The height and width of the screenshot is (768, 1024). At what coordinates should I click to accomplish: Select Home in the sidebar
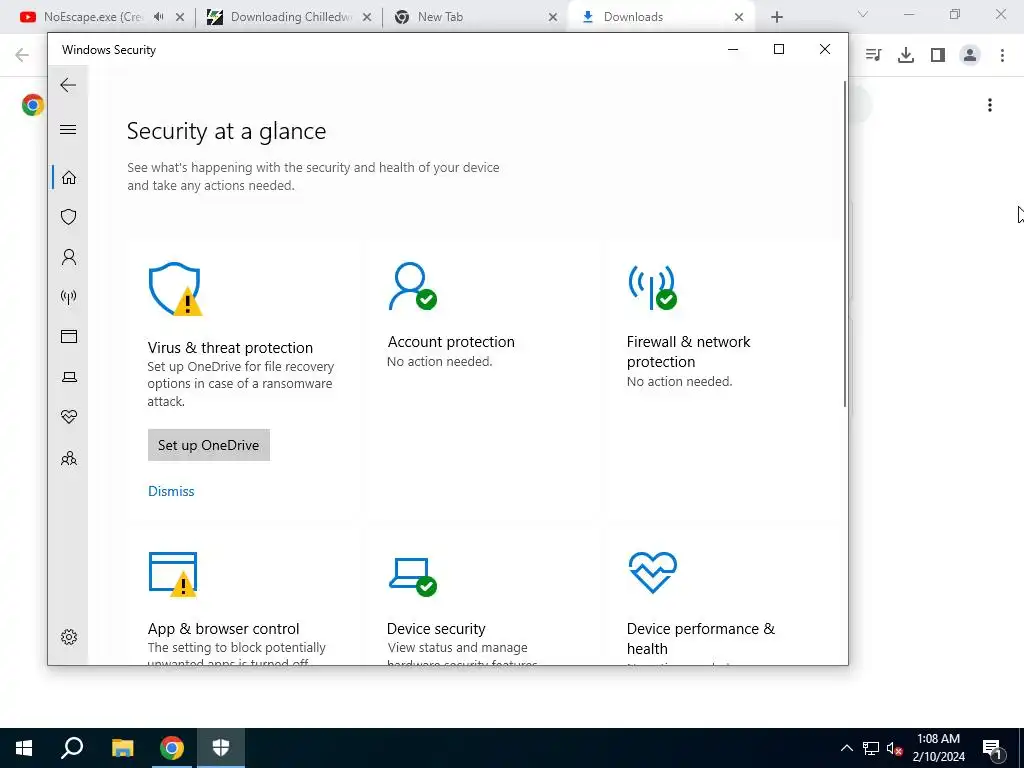tap(69, 178)
